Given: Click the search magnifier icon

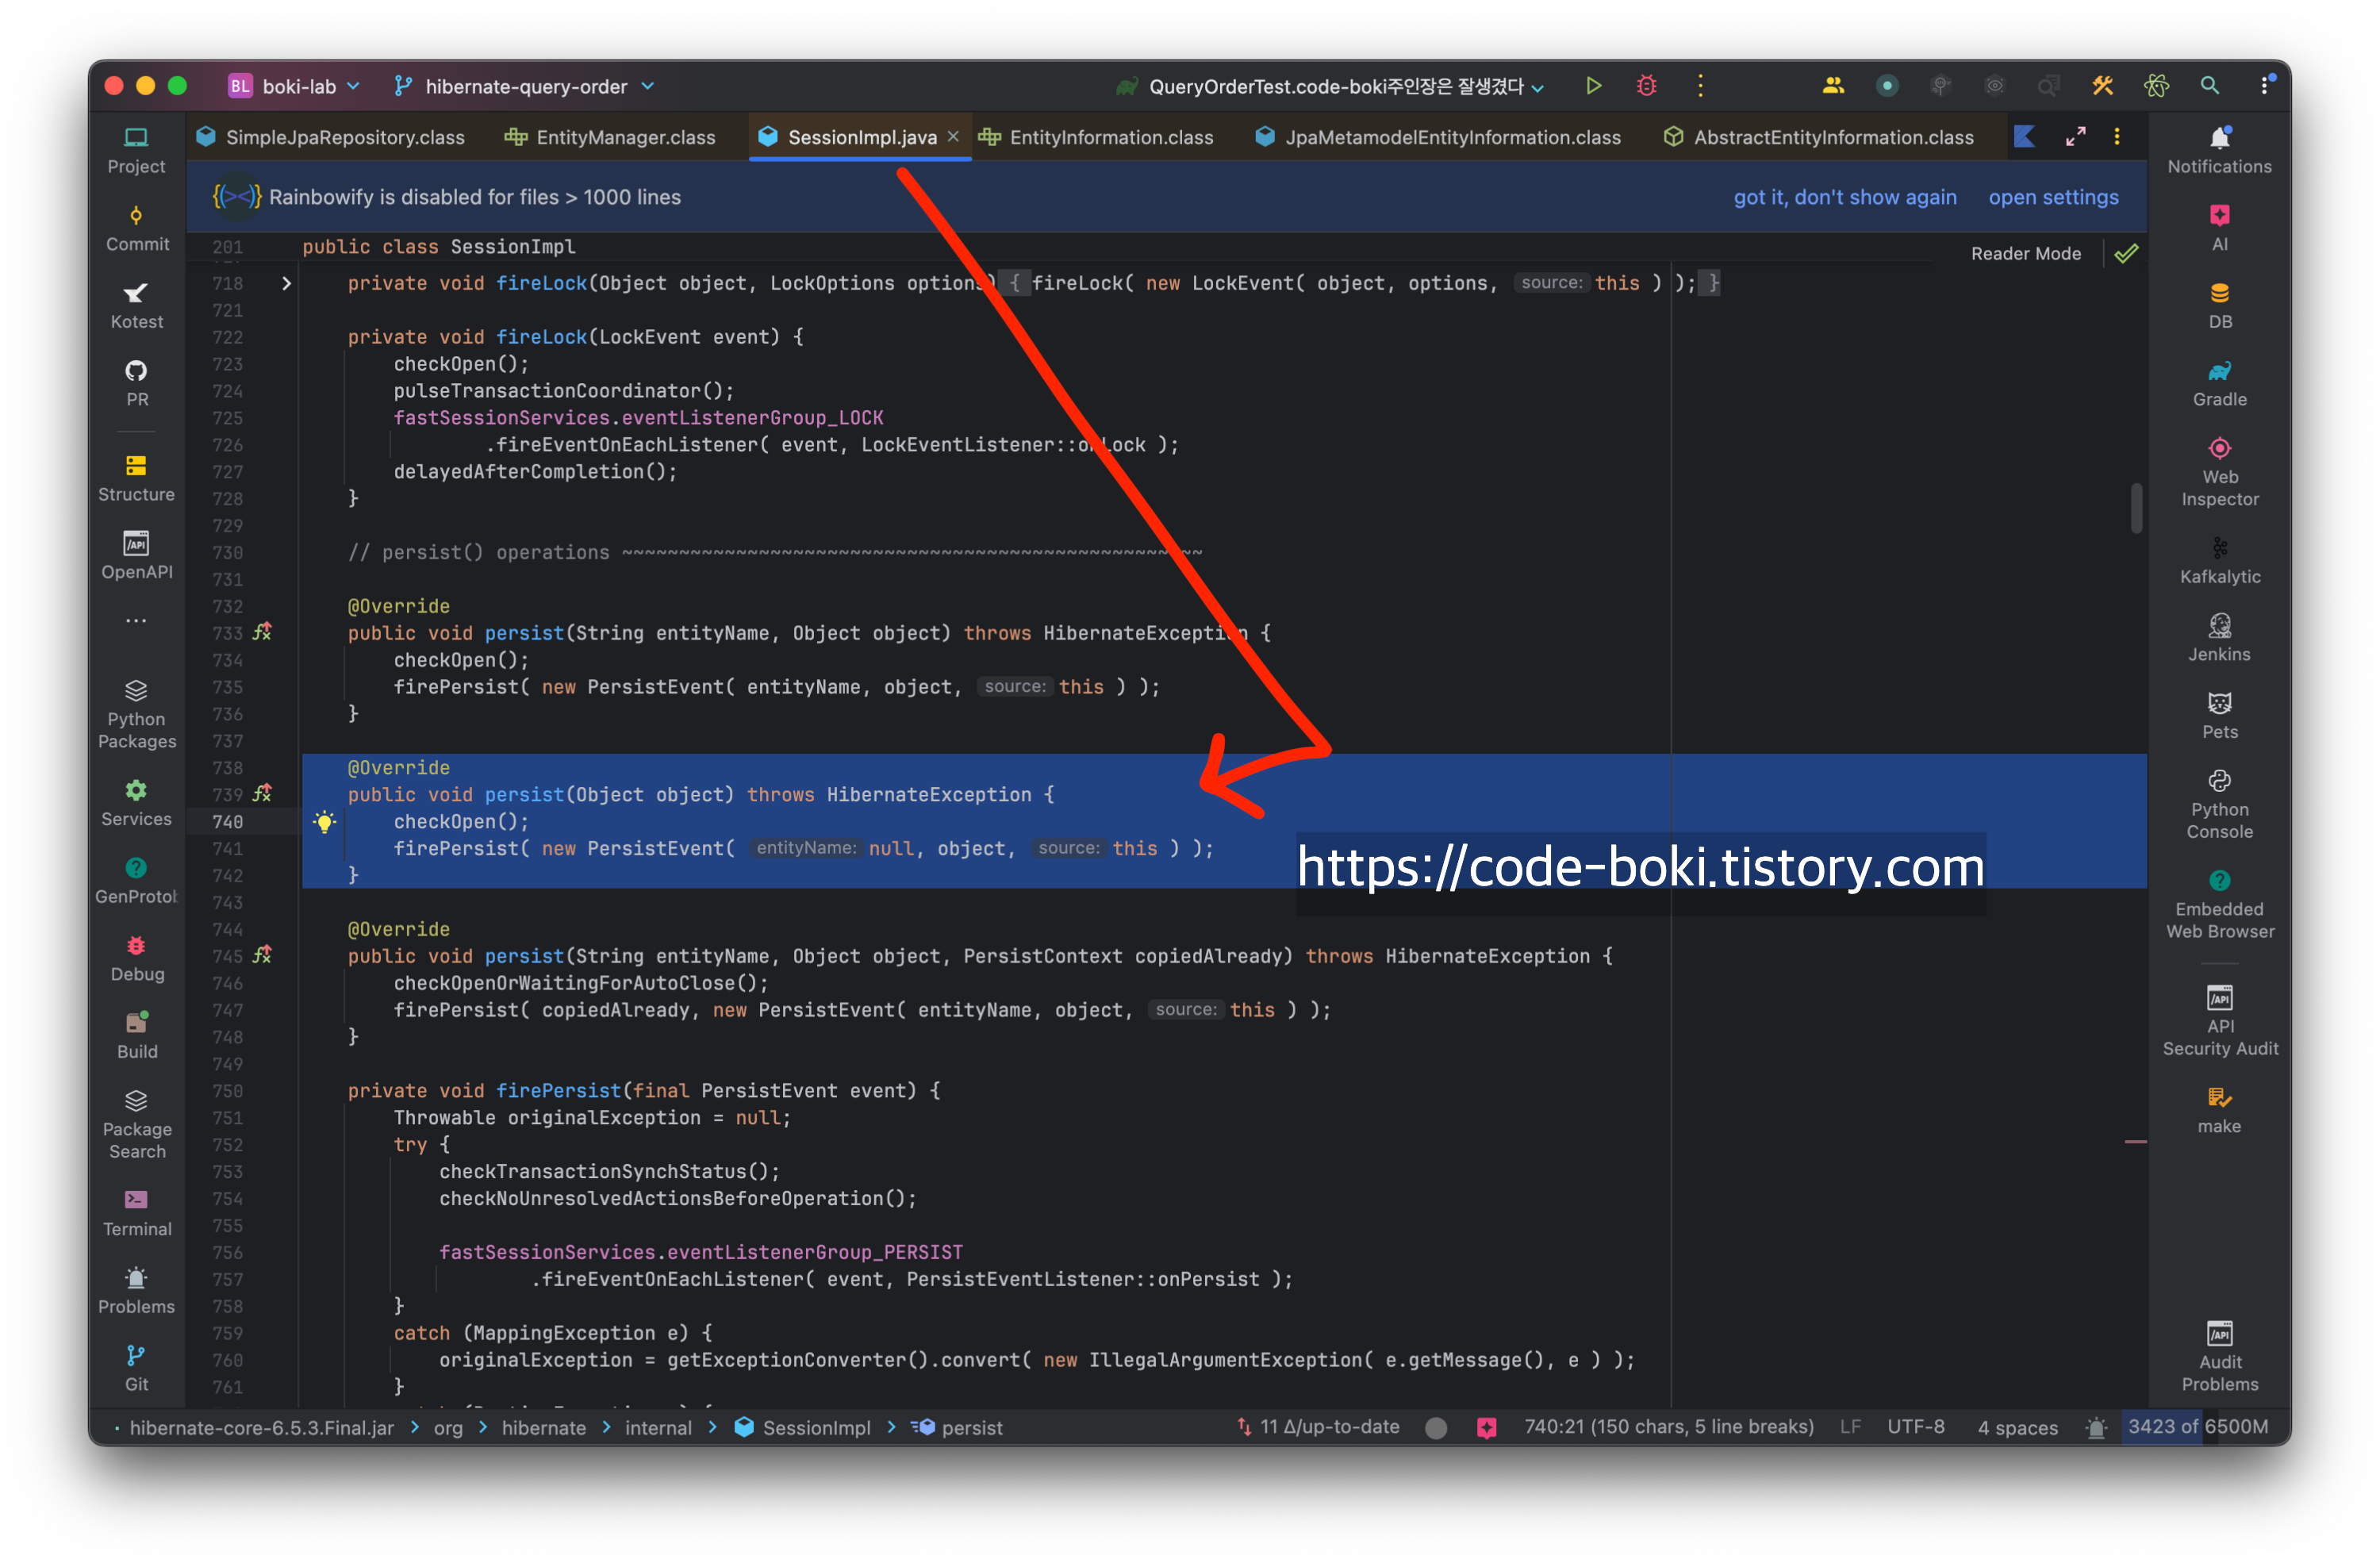Looking at the screenshot, I should pos(2209,86).
